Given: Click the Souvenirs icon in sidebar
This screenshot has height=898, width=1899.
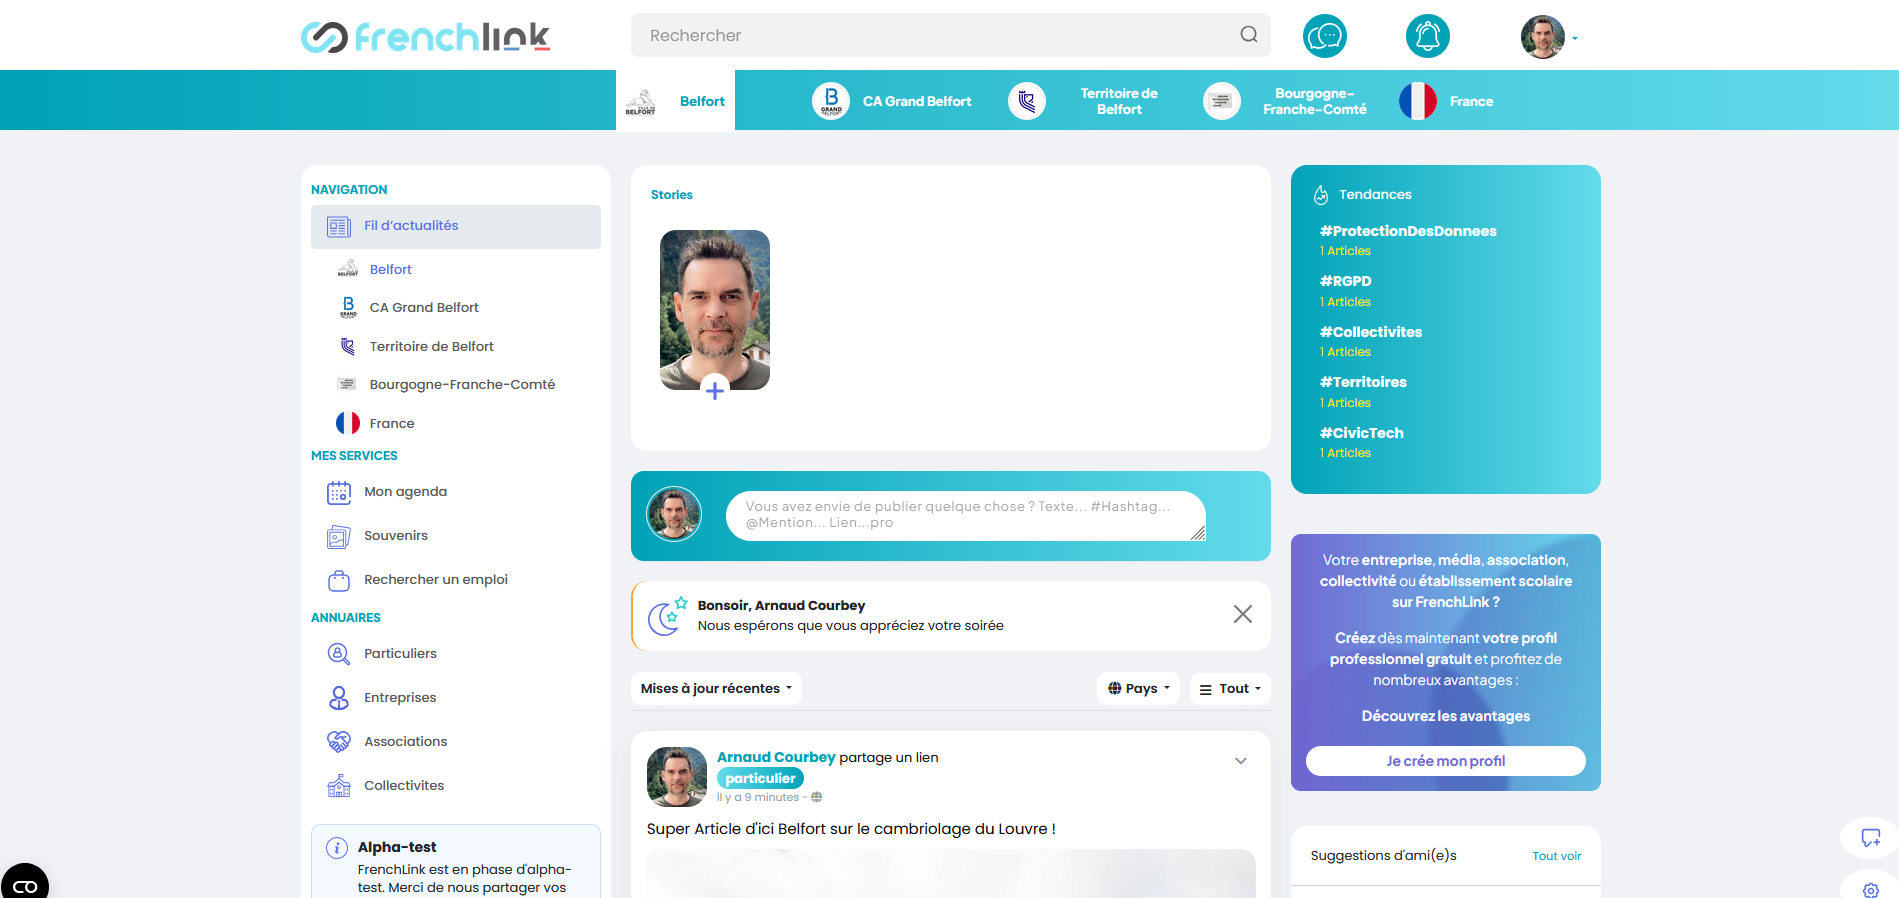Looking at the screenshot, I should pos(339,536).
